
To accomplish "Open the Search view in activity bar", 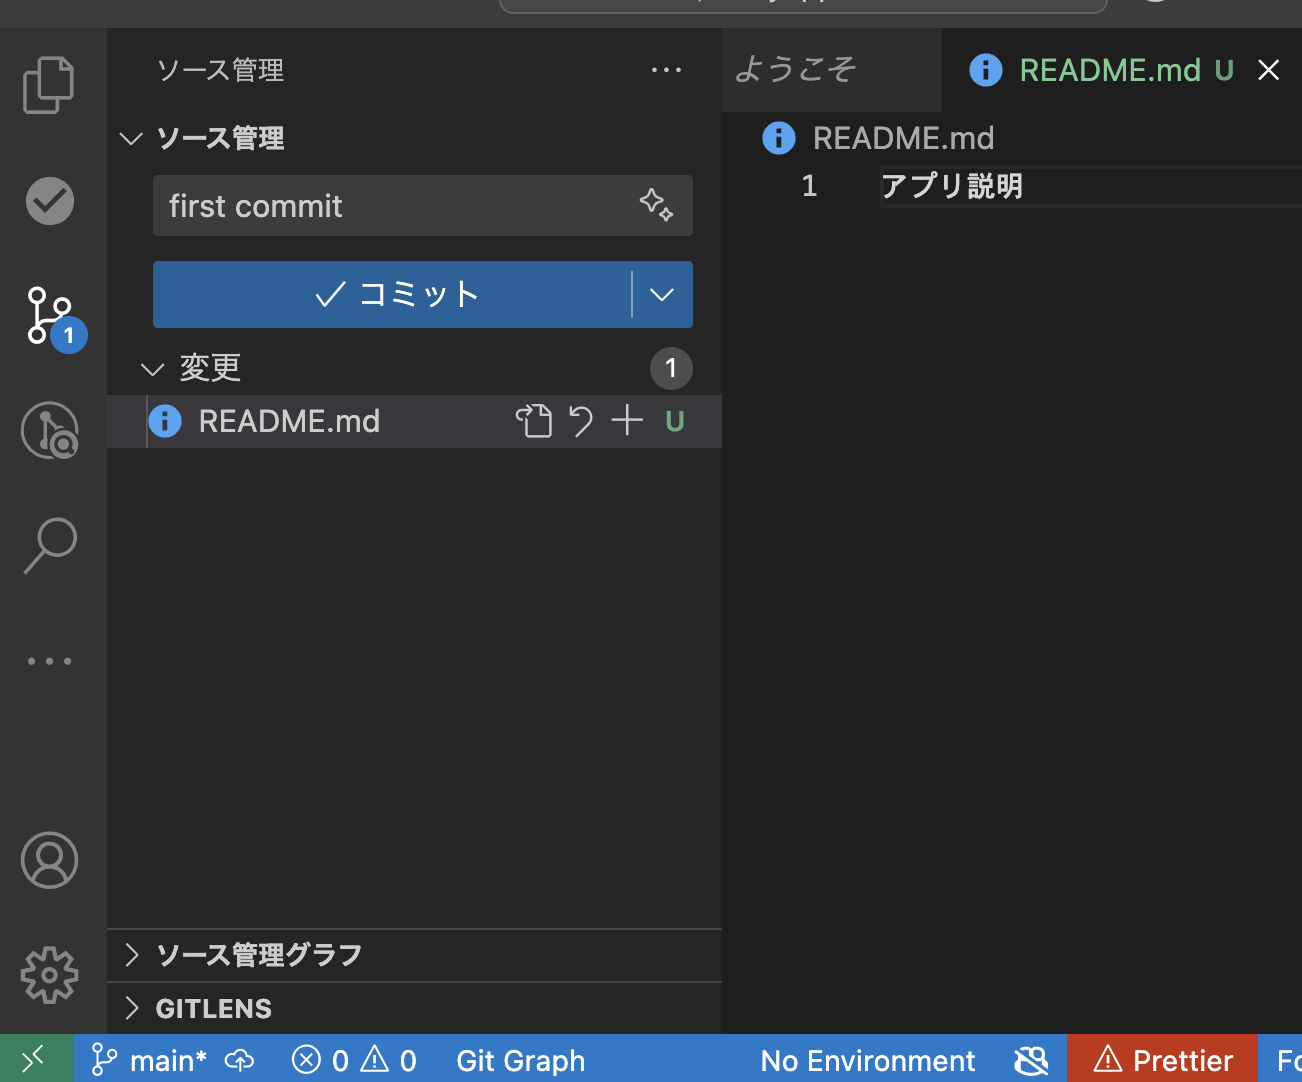I will click(50, 545).
